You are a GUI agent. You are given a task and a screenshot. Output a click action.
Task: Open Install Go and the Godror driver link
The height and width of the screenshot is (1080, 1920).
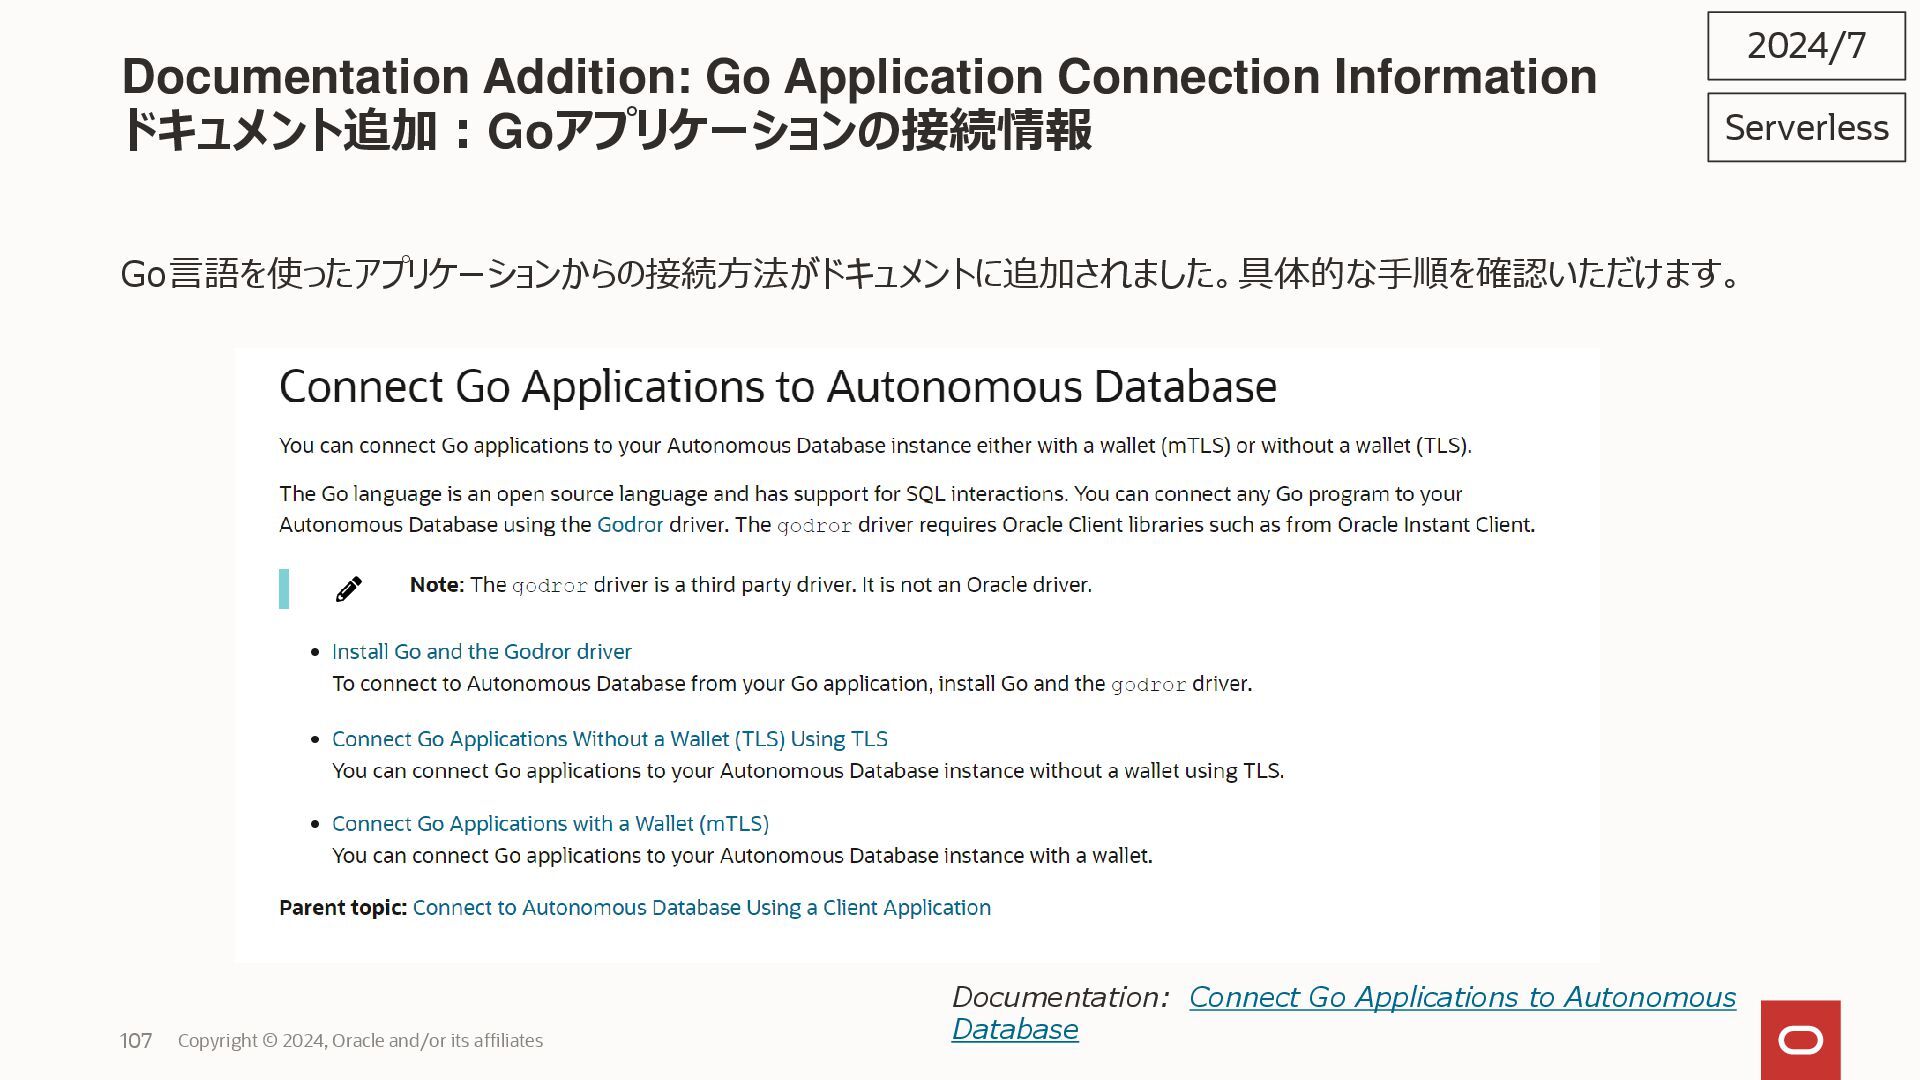[481, 652]
